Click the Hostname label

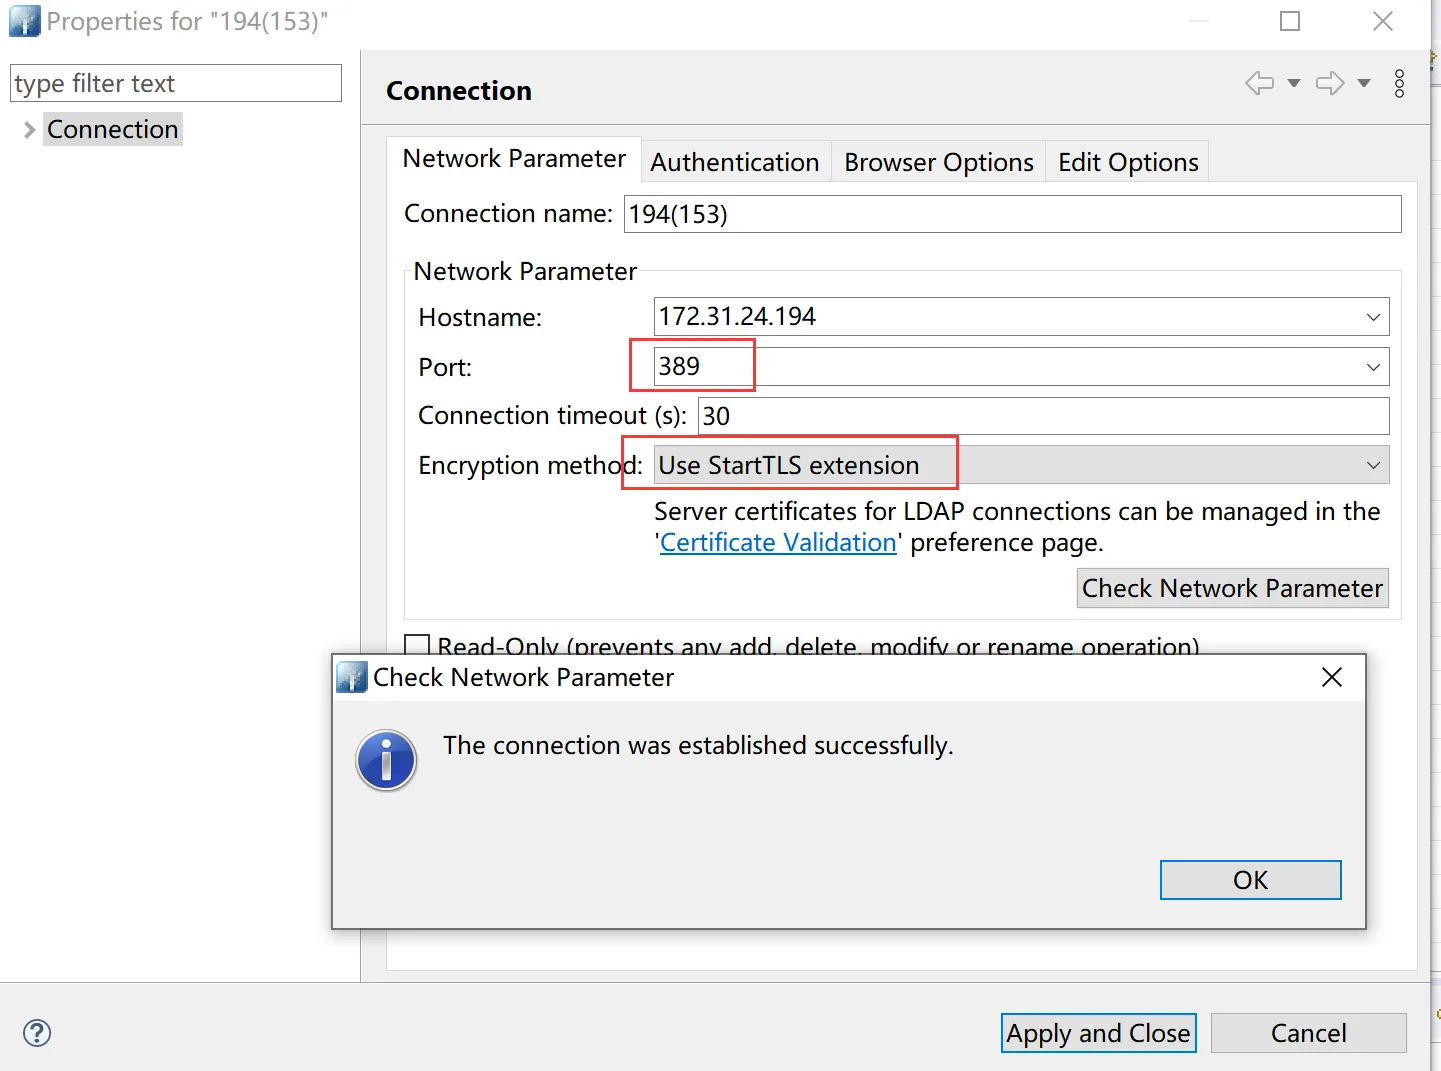[480, 317]
